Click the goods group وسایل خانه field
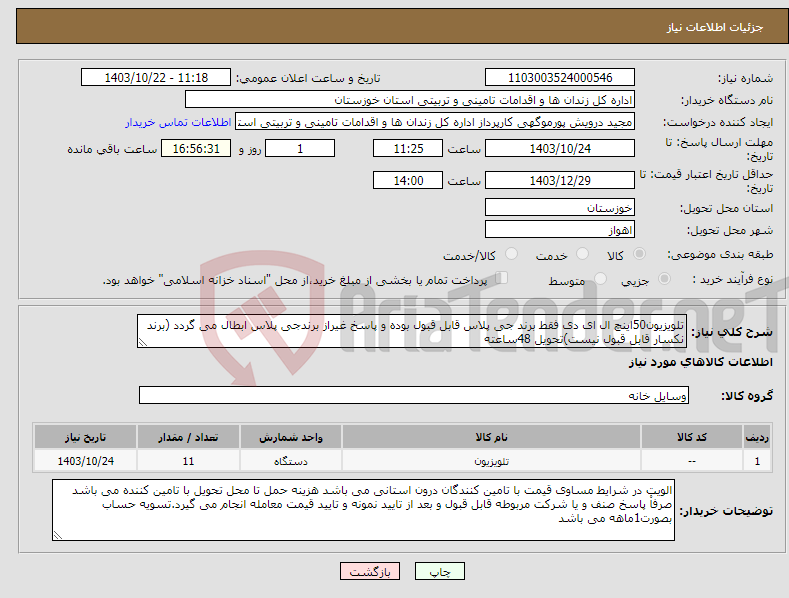The height and width of the screenshot is (598, 789). tap(414, 395)
